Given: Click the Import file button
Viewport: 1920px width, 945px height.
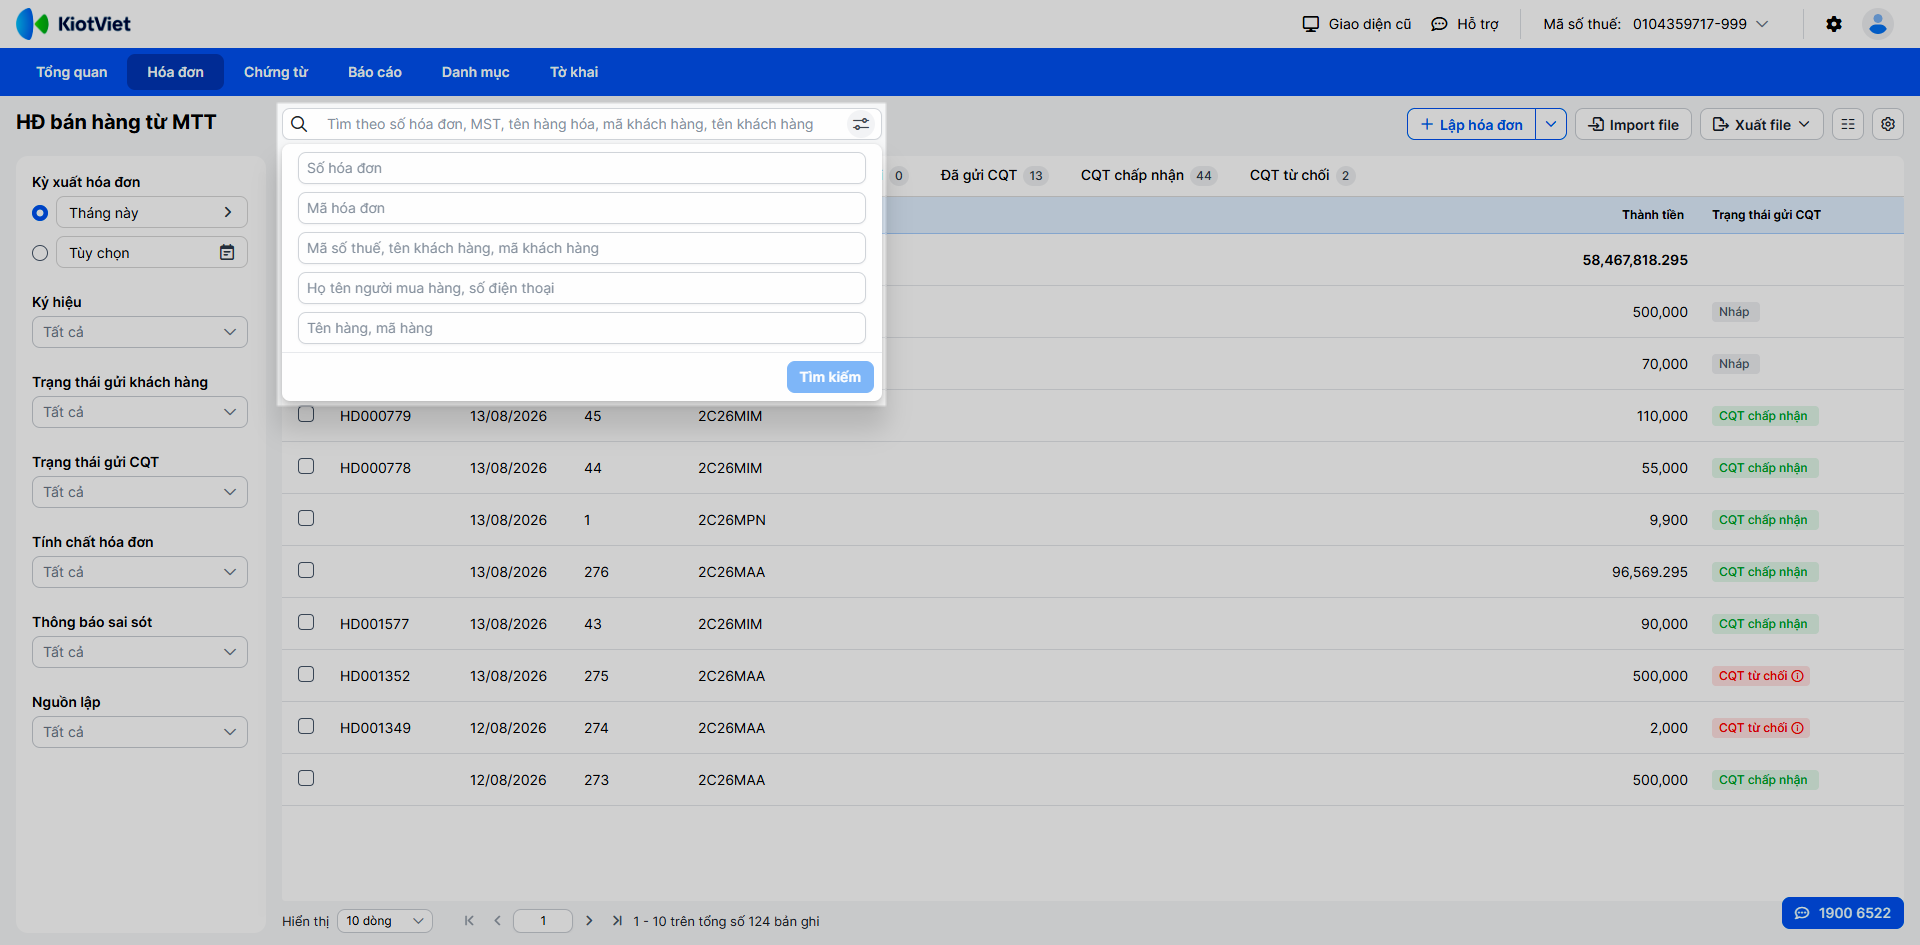Looking at the screenshot, I should tap(1634, 124).
